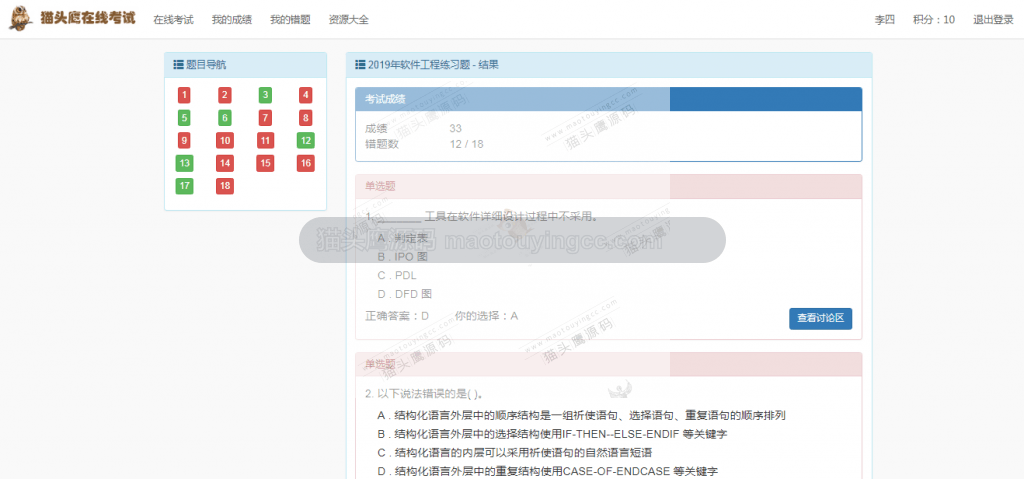Click option D . DFD 图
1024x479 pixels.
[x=404, y=294]
